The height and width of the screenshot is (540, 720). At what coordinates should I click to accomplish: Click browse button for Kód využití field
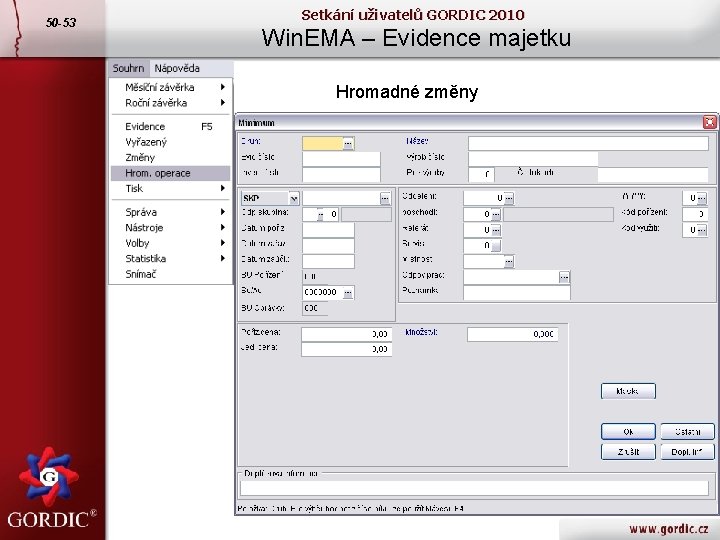702,230
